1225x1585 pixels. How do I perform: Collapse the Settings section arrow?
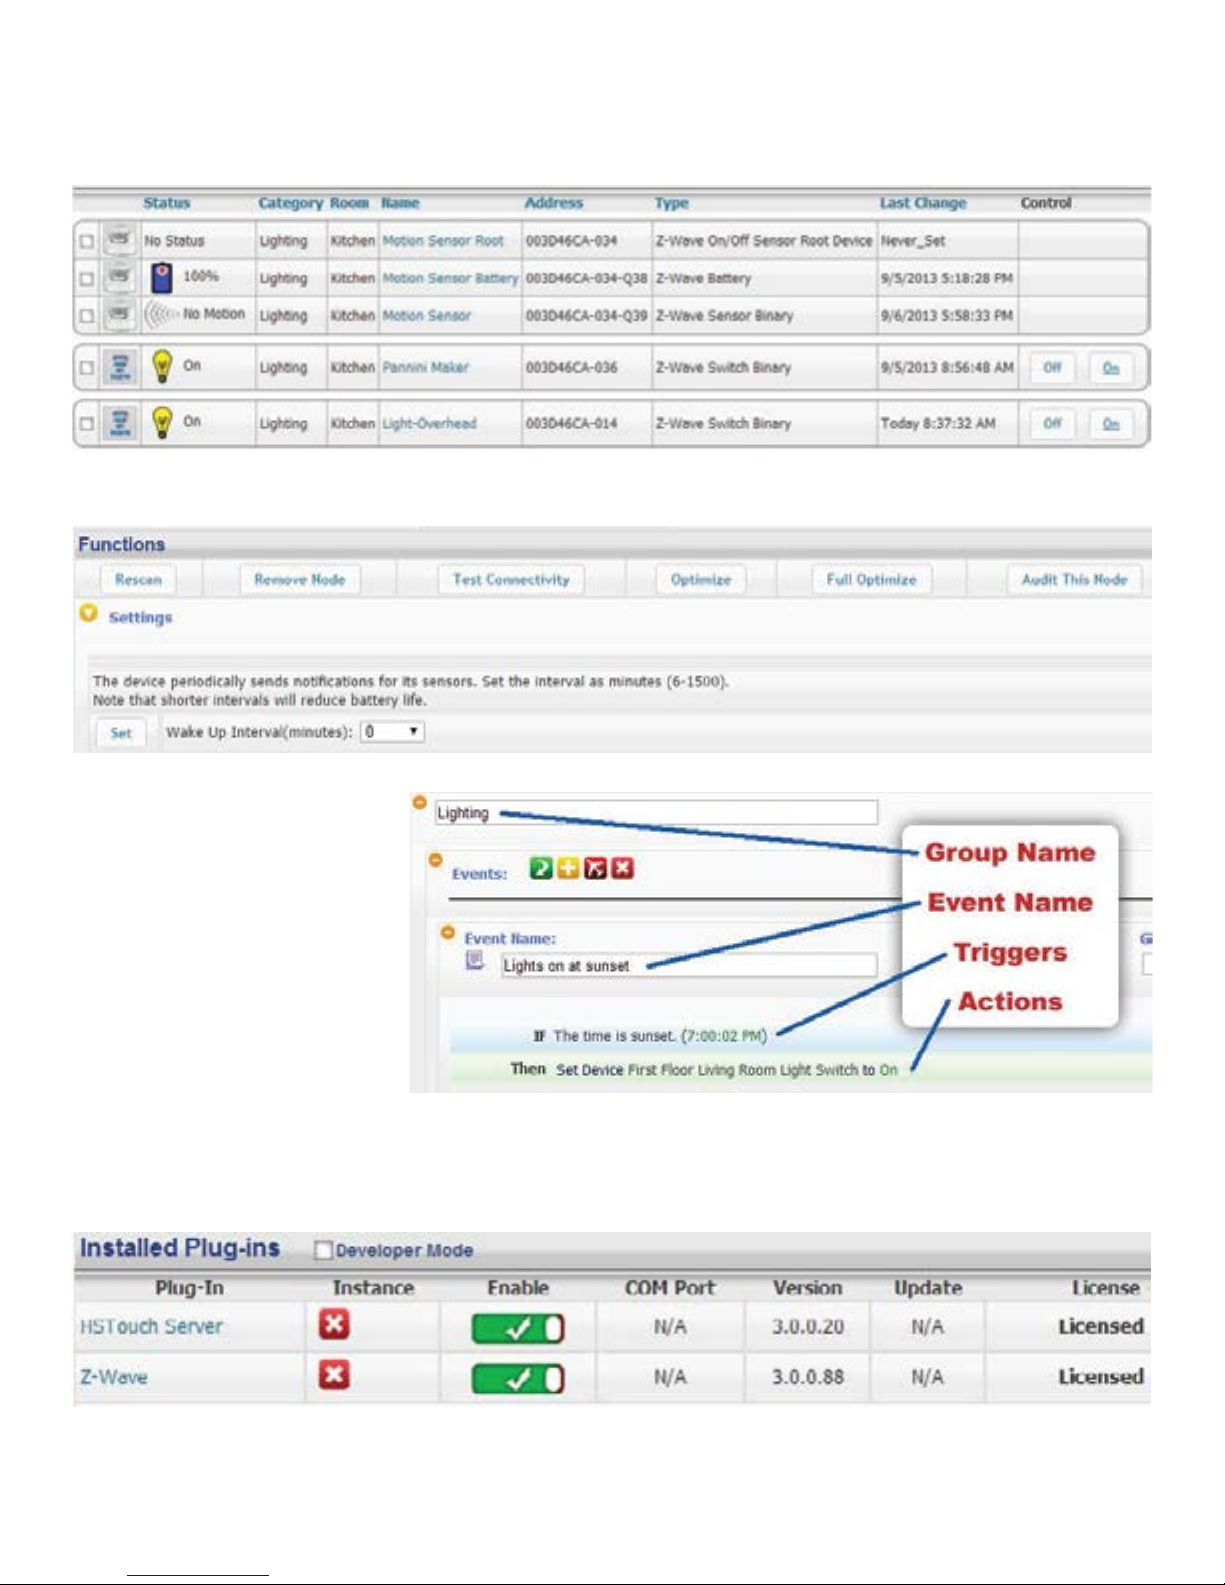[88, 613]
